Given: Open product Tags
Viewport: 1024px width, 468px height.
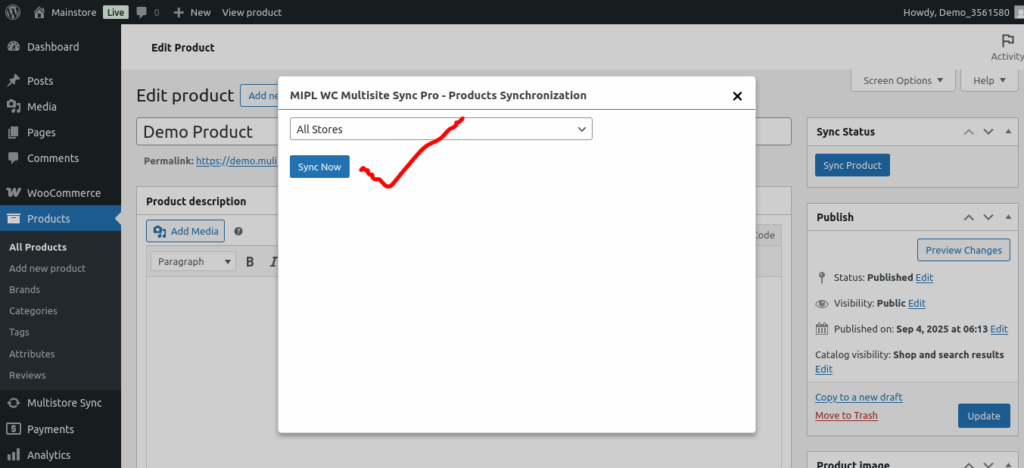Looking at the screenshot, I should pyautogui.click(x=19, y=332).
